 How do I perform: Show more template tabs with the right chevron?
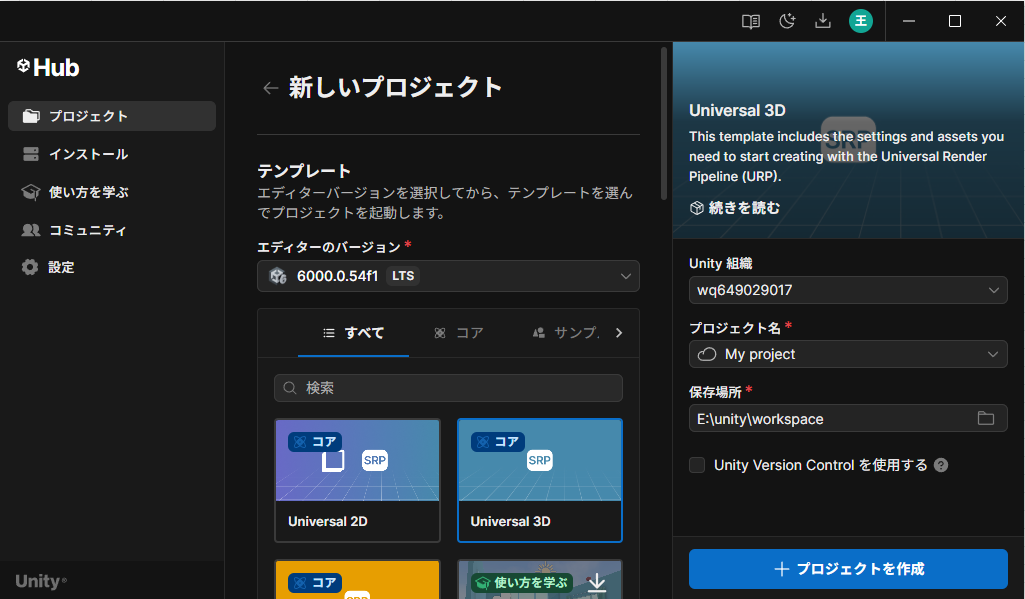618,333
